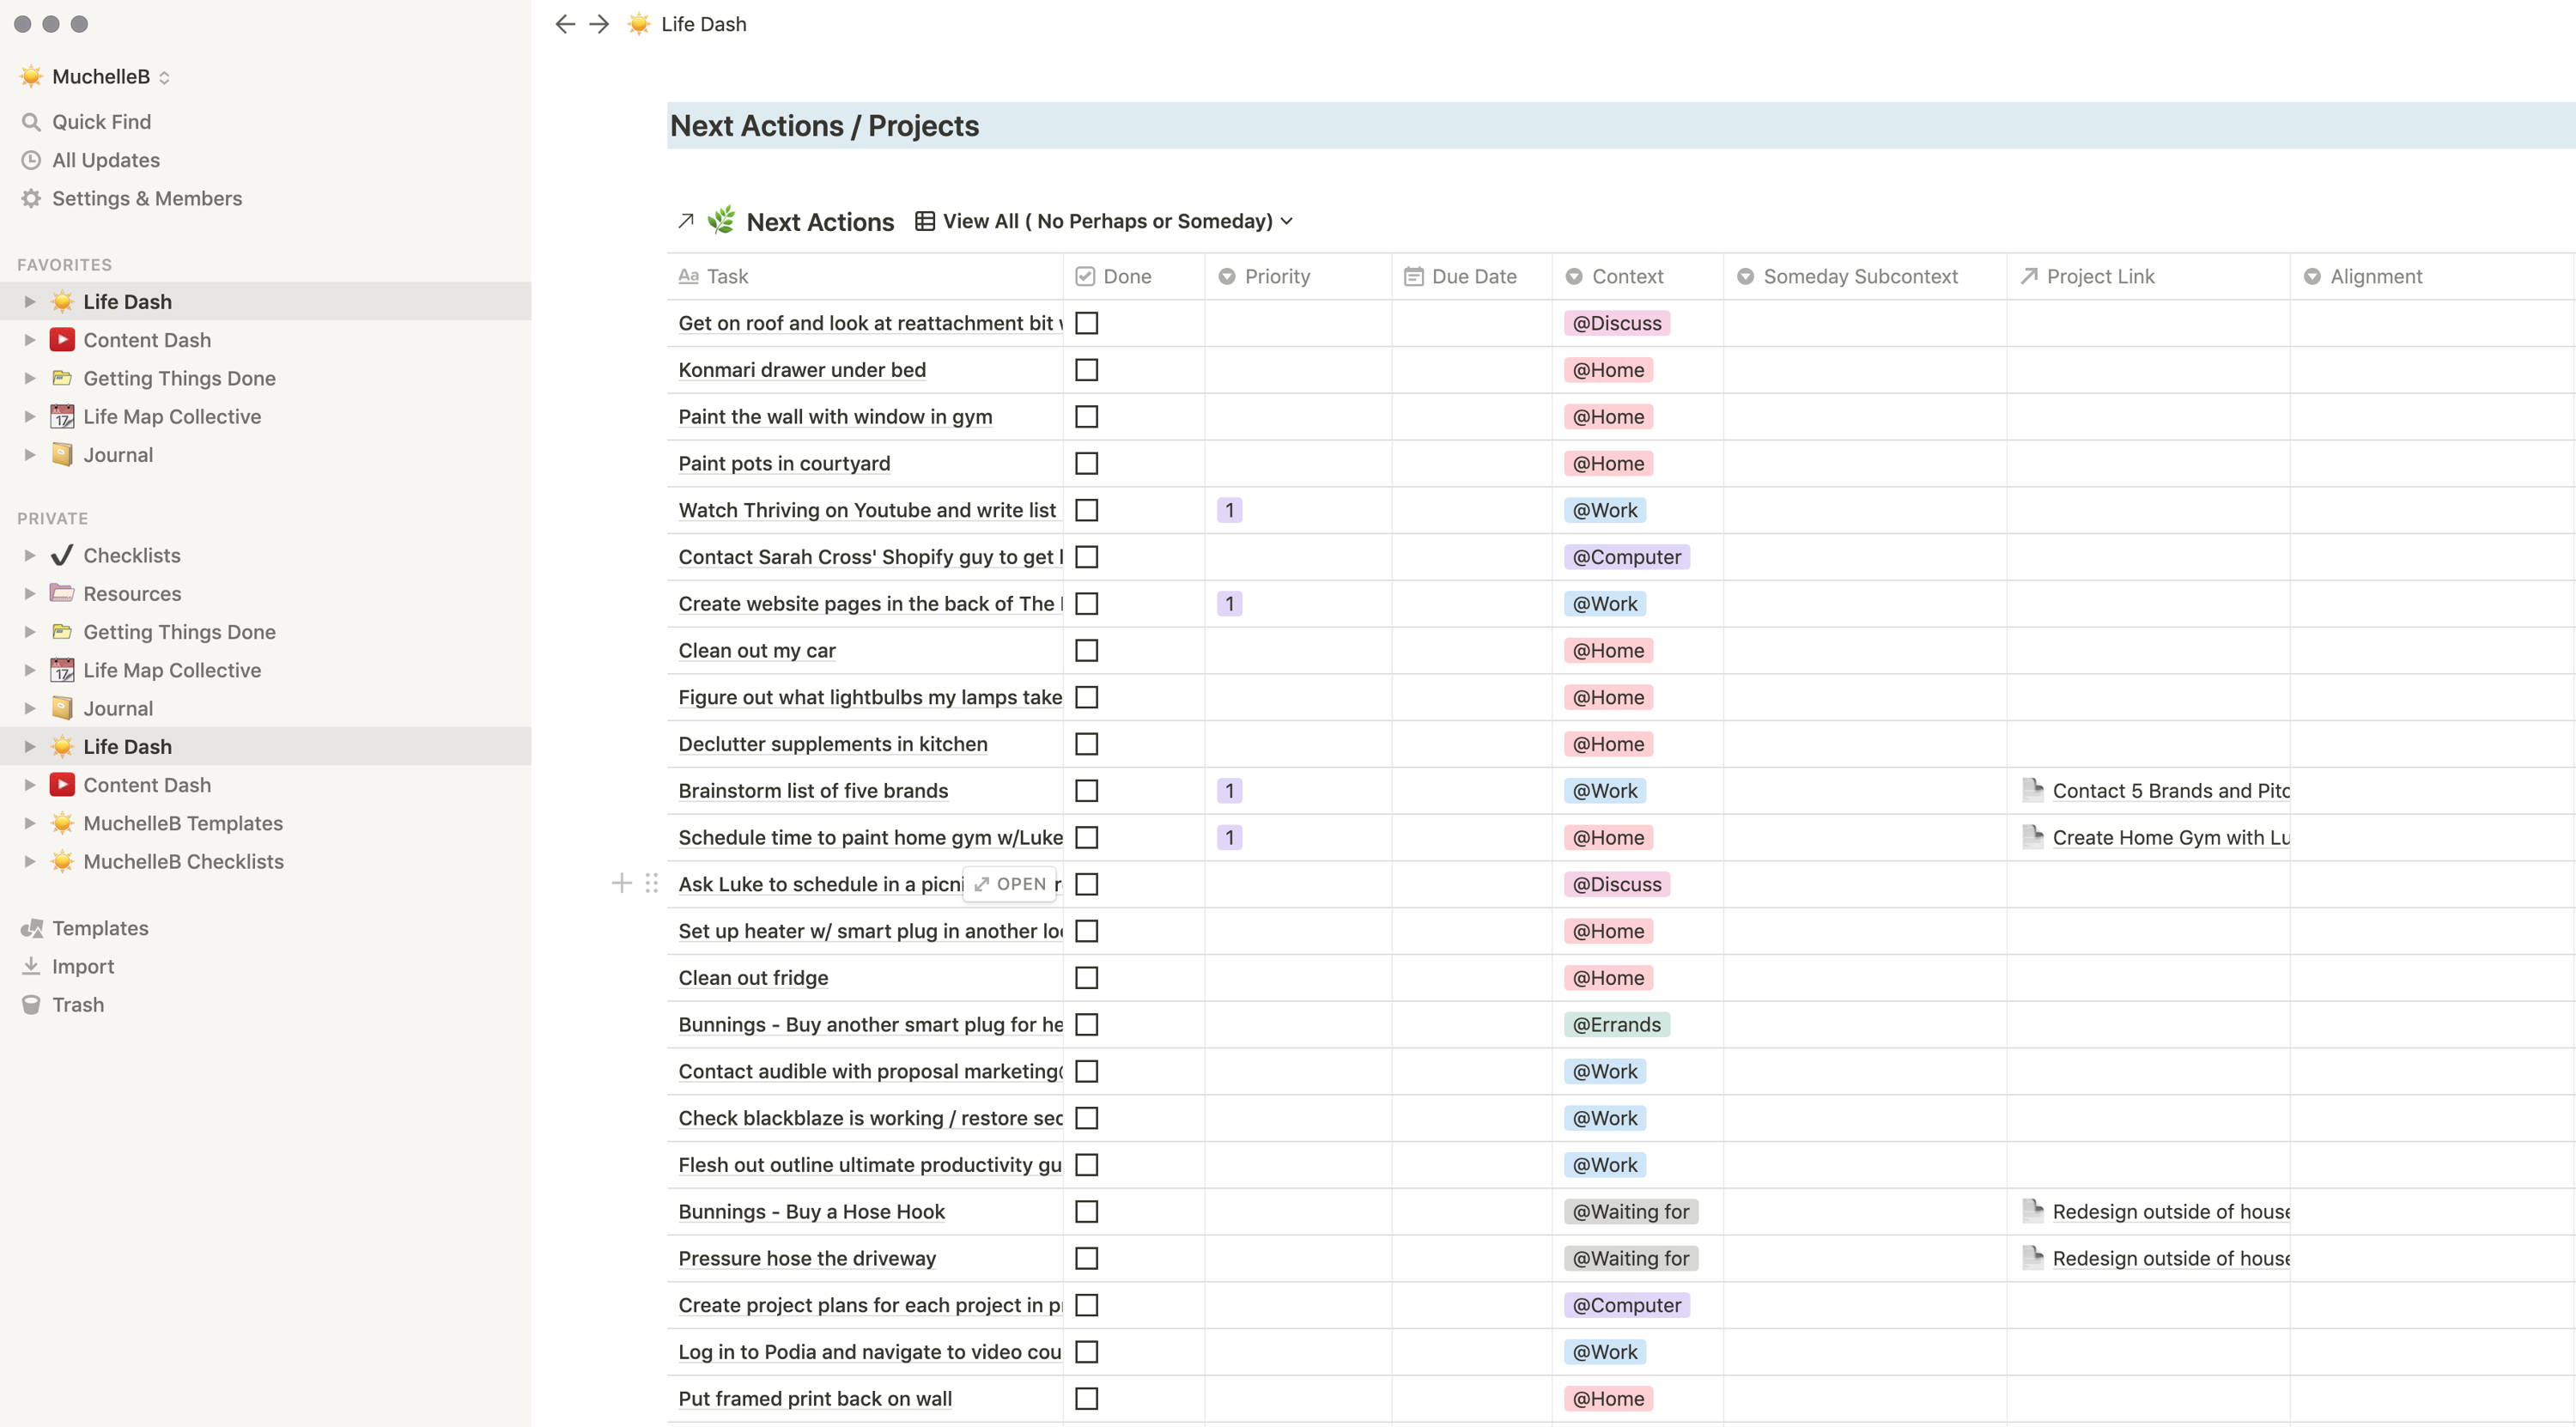The image size is (2576, 1427).
Task: Check Done for Clean out fridge
Action: pyautogui.click(x=1086, y=977)
